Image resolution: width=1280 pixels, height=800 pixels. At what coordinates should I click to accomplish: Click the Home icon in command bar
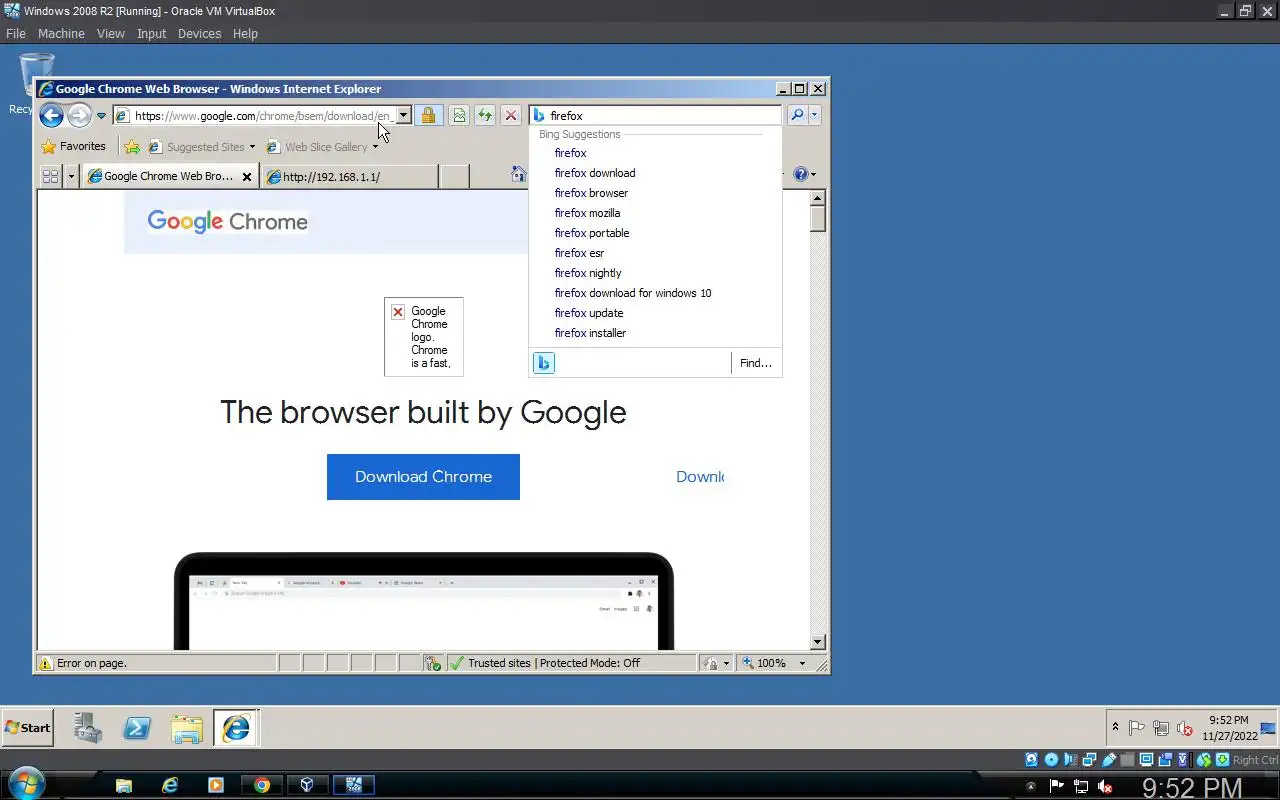[x=518, y=174]
